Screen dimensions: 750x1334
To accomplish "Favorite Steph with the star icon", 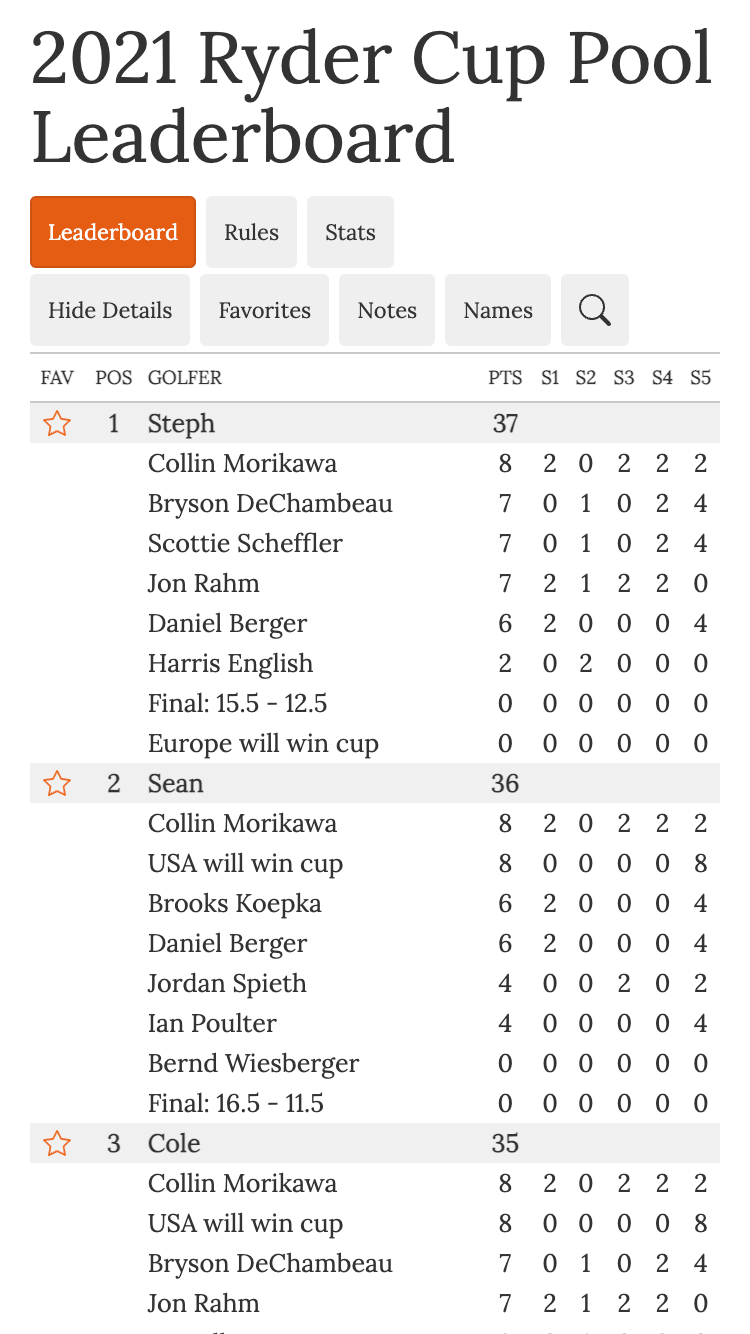I will [x=57, y=424].
